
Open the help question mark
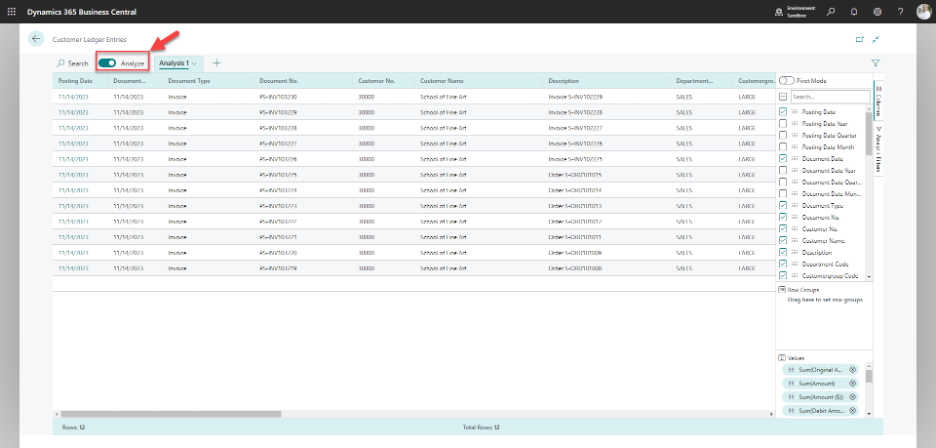tap(900, 11)
